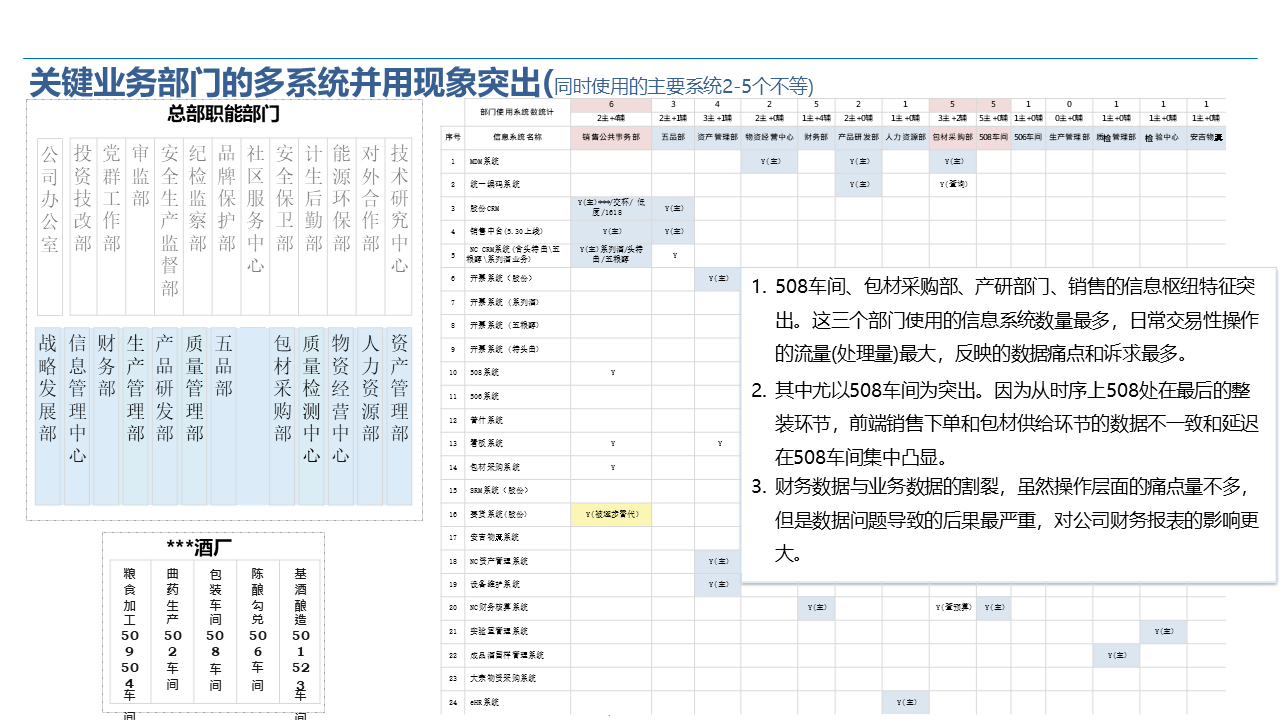The width and height of the screenshot is (1280, 720).
Task: Select the 计生后勤部 department box
Action: (313, 226)
